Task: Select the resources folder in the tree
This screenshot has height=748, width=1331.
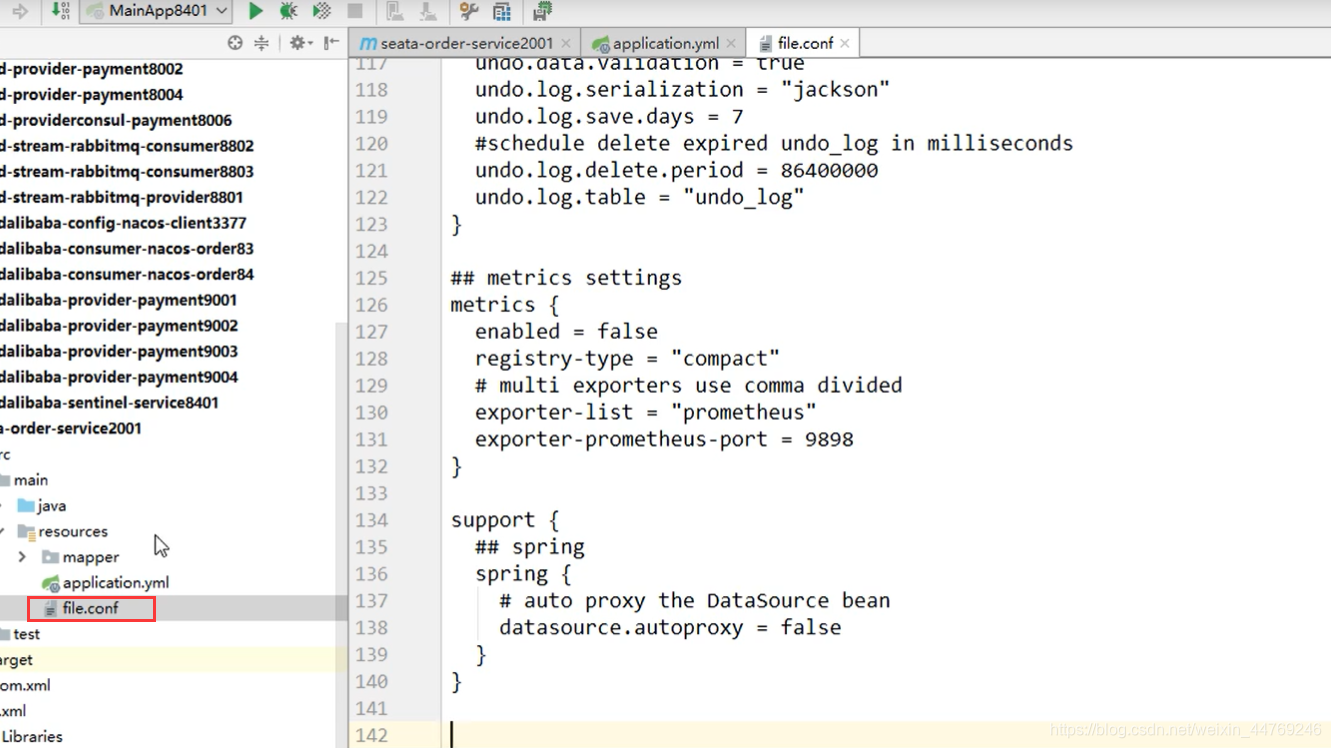Action: (x=73, y=532)
